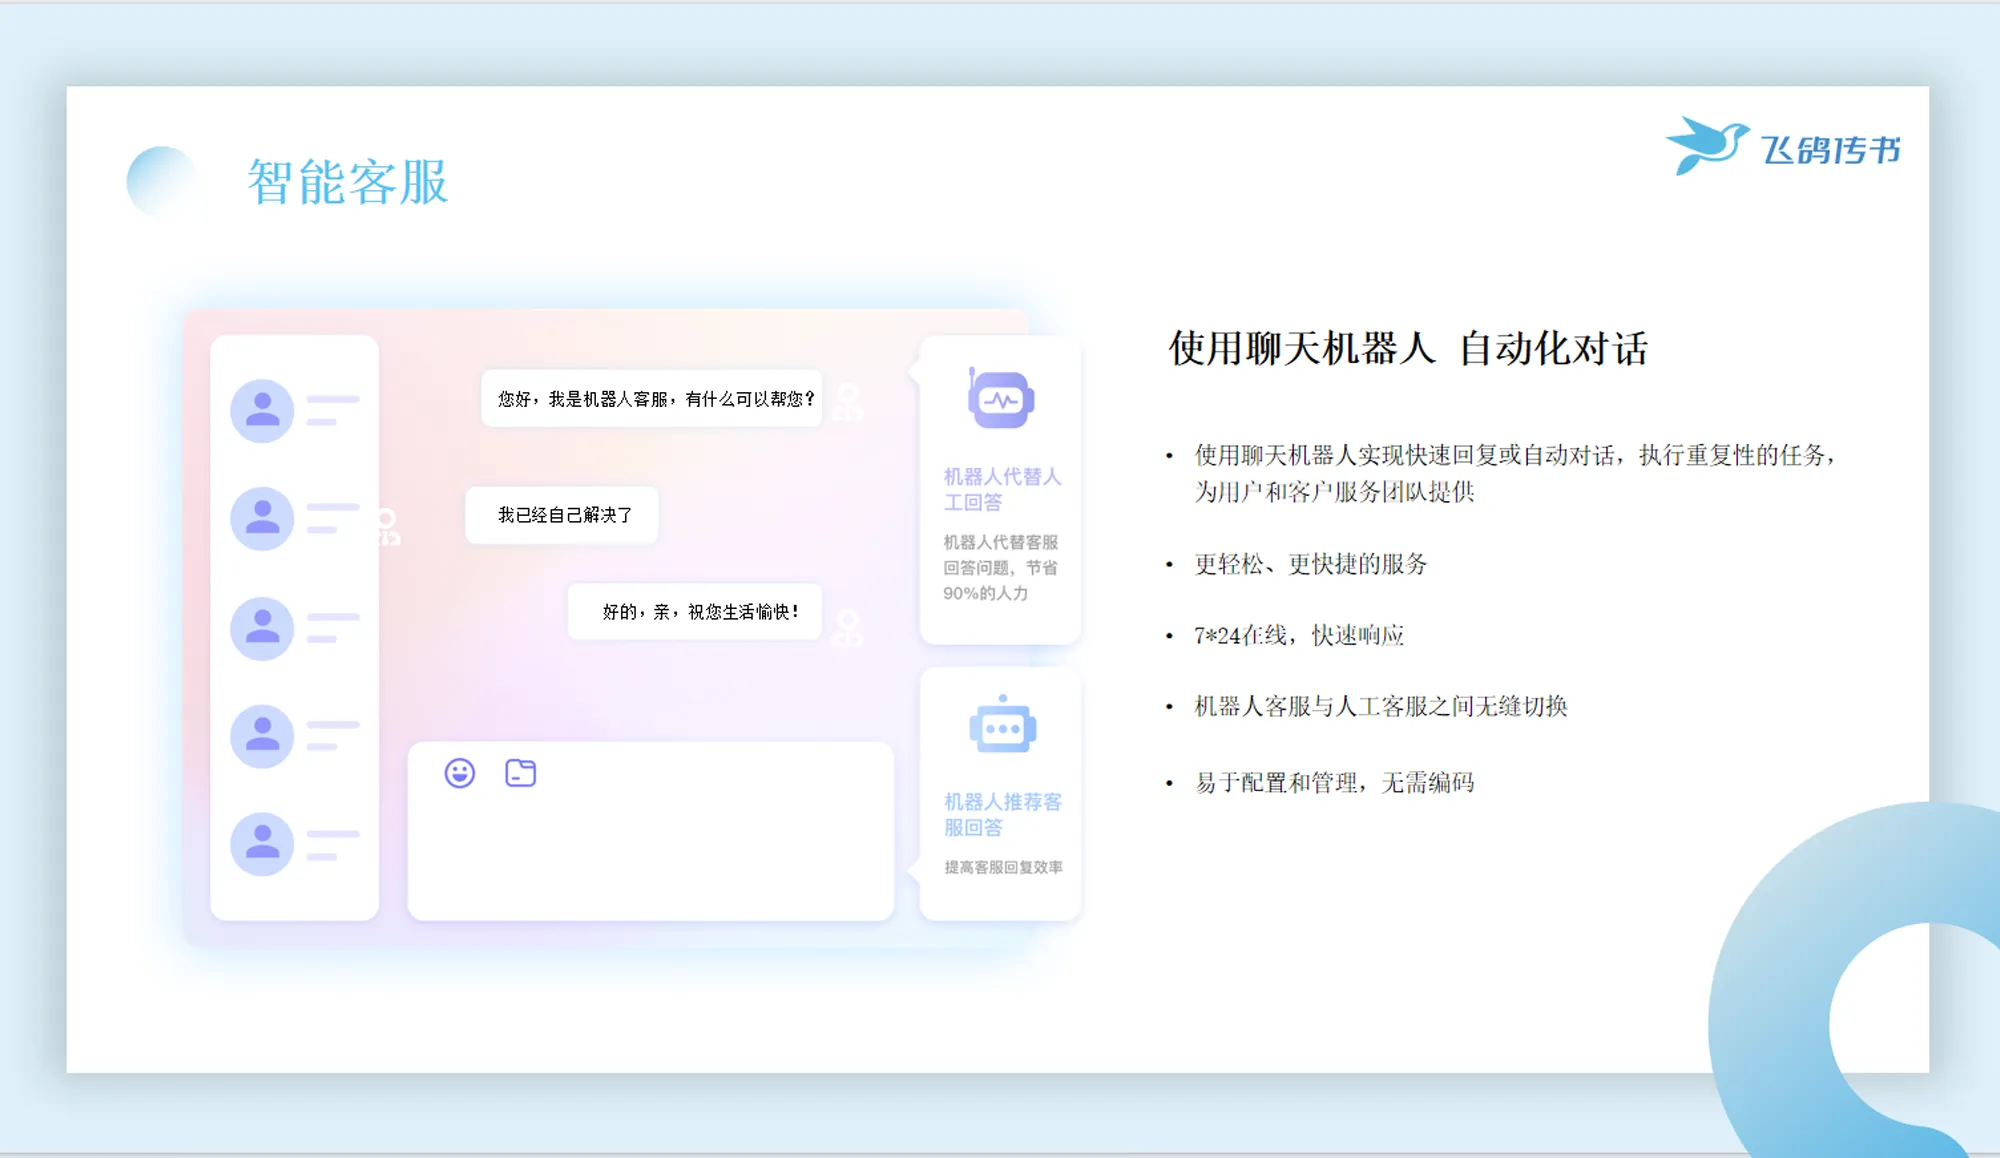Click the 您好，我是机器人客服 chat bubble
Screen dimensions: 2000x1158
(x=654, y=399)
